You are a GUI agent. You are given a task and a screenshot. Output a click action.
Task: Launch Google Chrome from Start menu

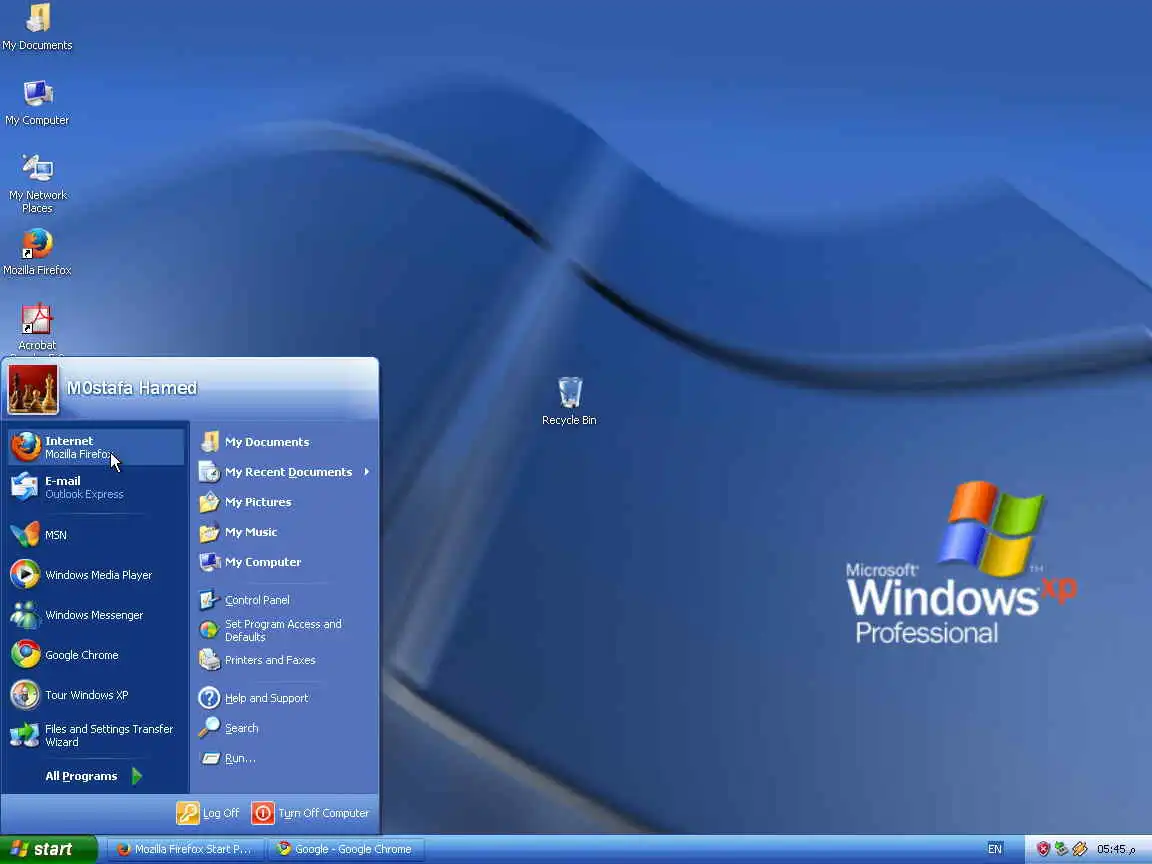click(96, 655)
